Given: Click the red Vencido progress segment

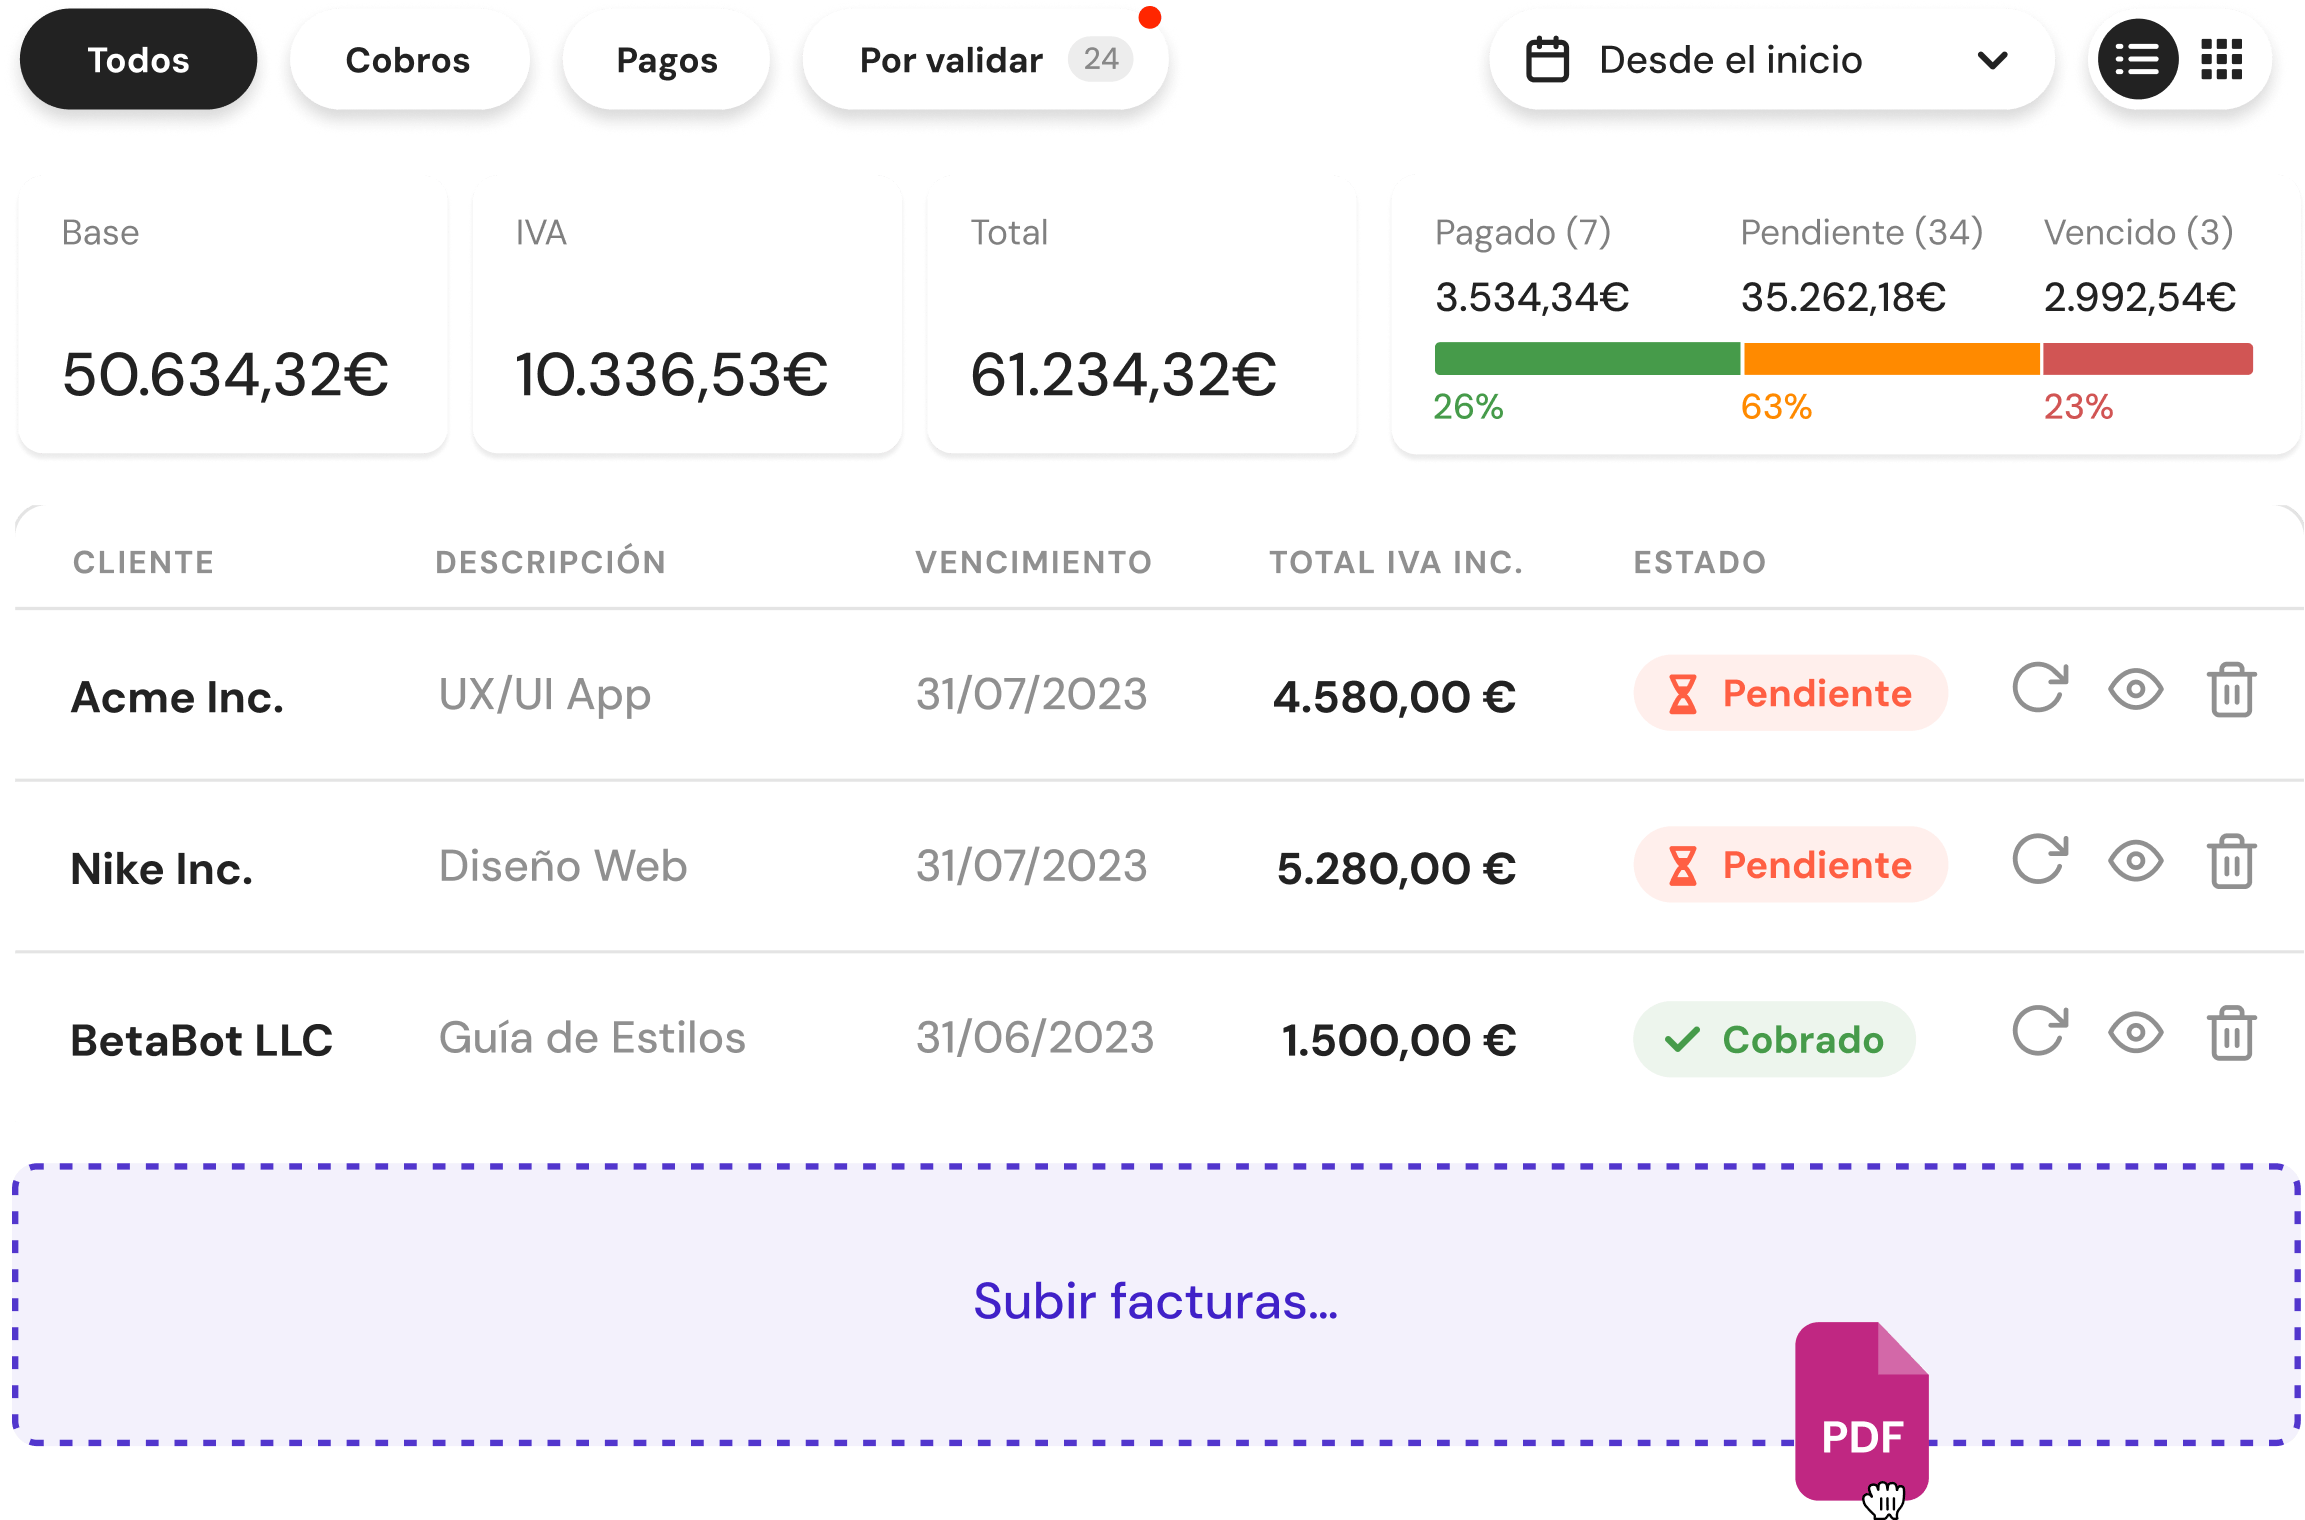Looking at the screenshot, I should point(2147,359).
